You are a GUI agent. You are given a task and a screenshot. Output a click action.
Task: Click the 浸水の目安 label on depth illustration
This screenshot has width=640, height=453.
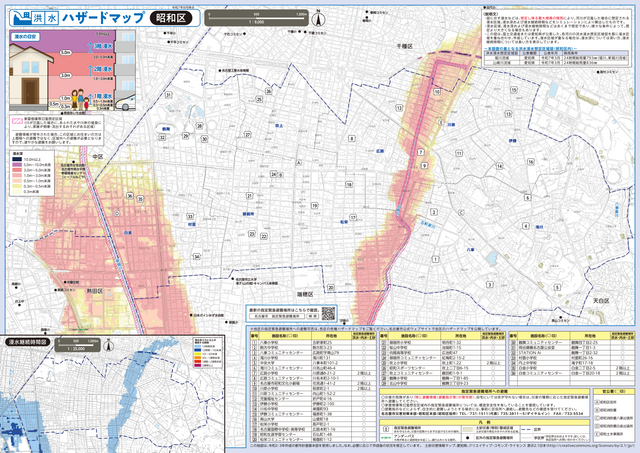click(x=27, y=37)
